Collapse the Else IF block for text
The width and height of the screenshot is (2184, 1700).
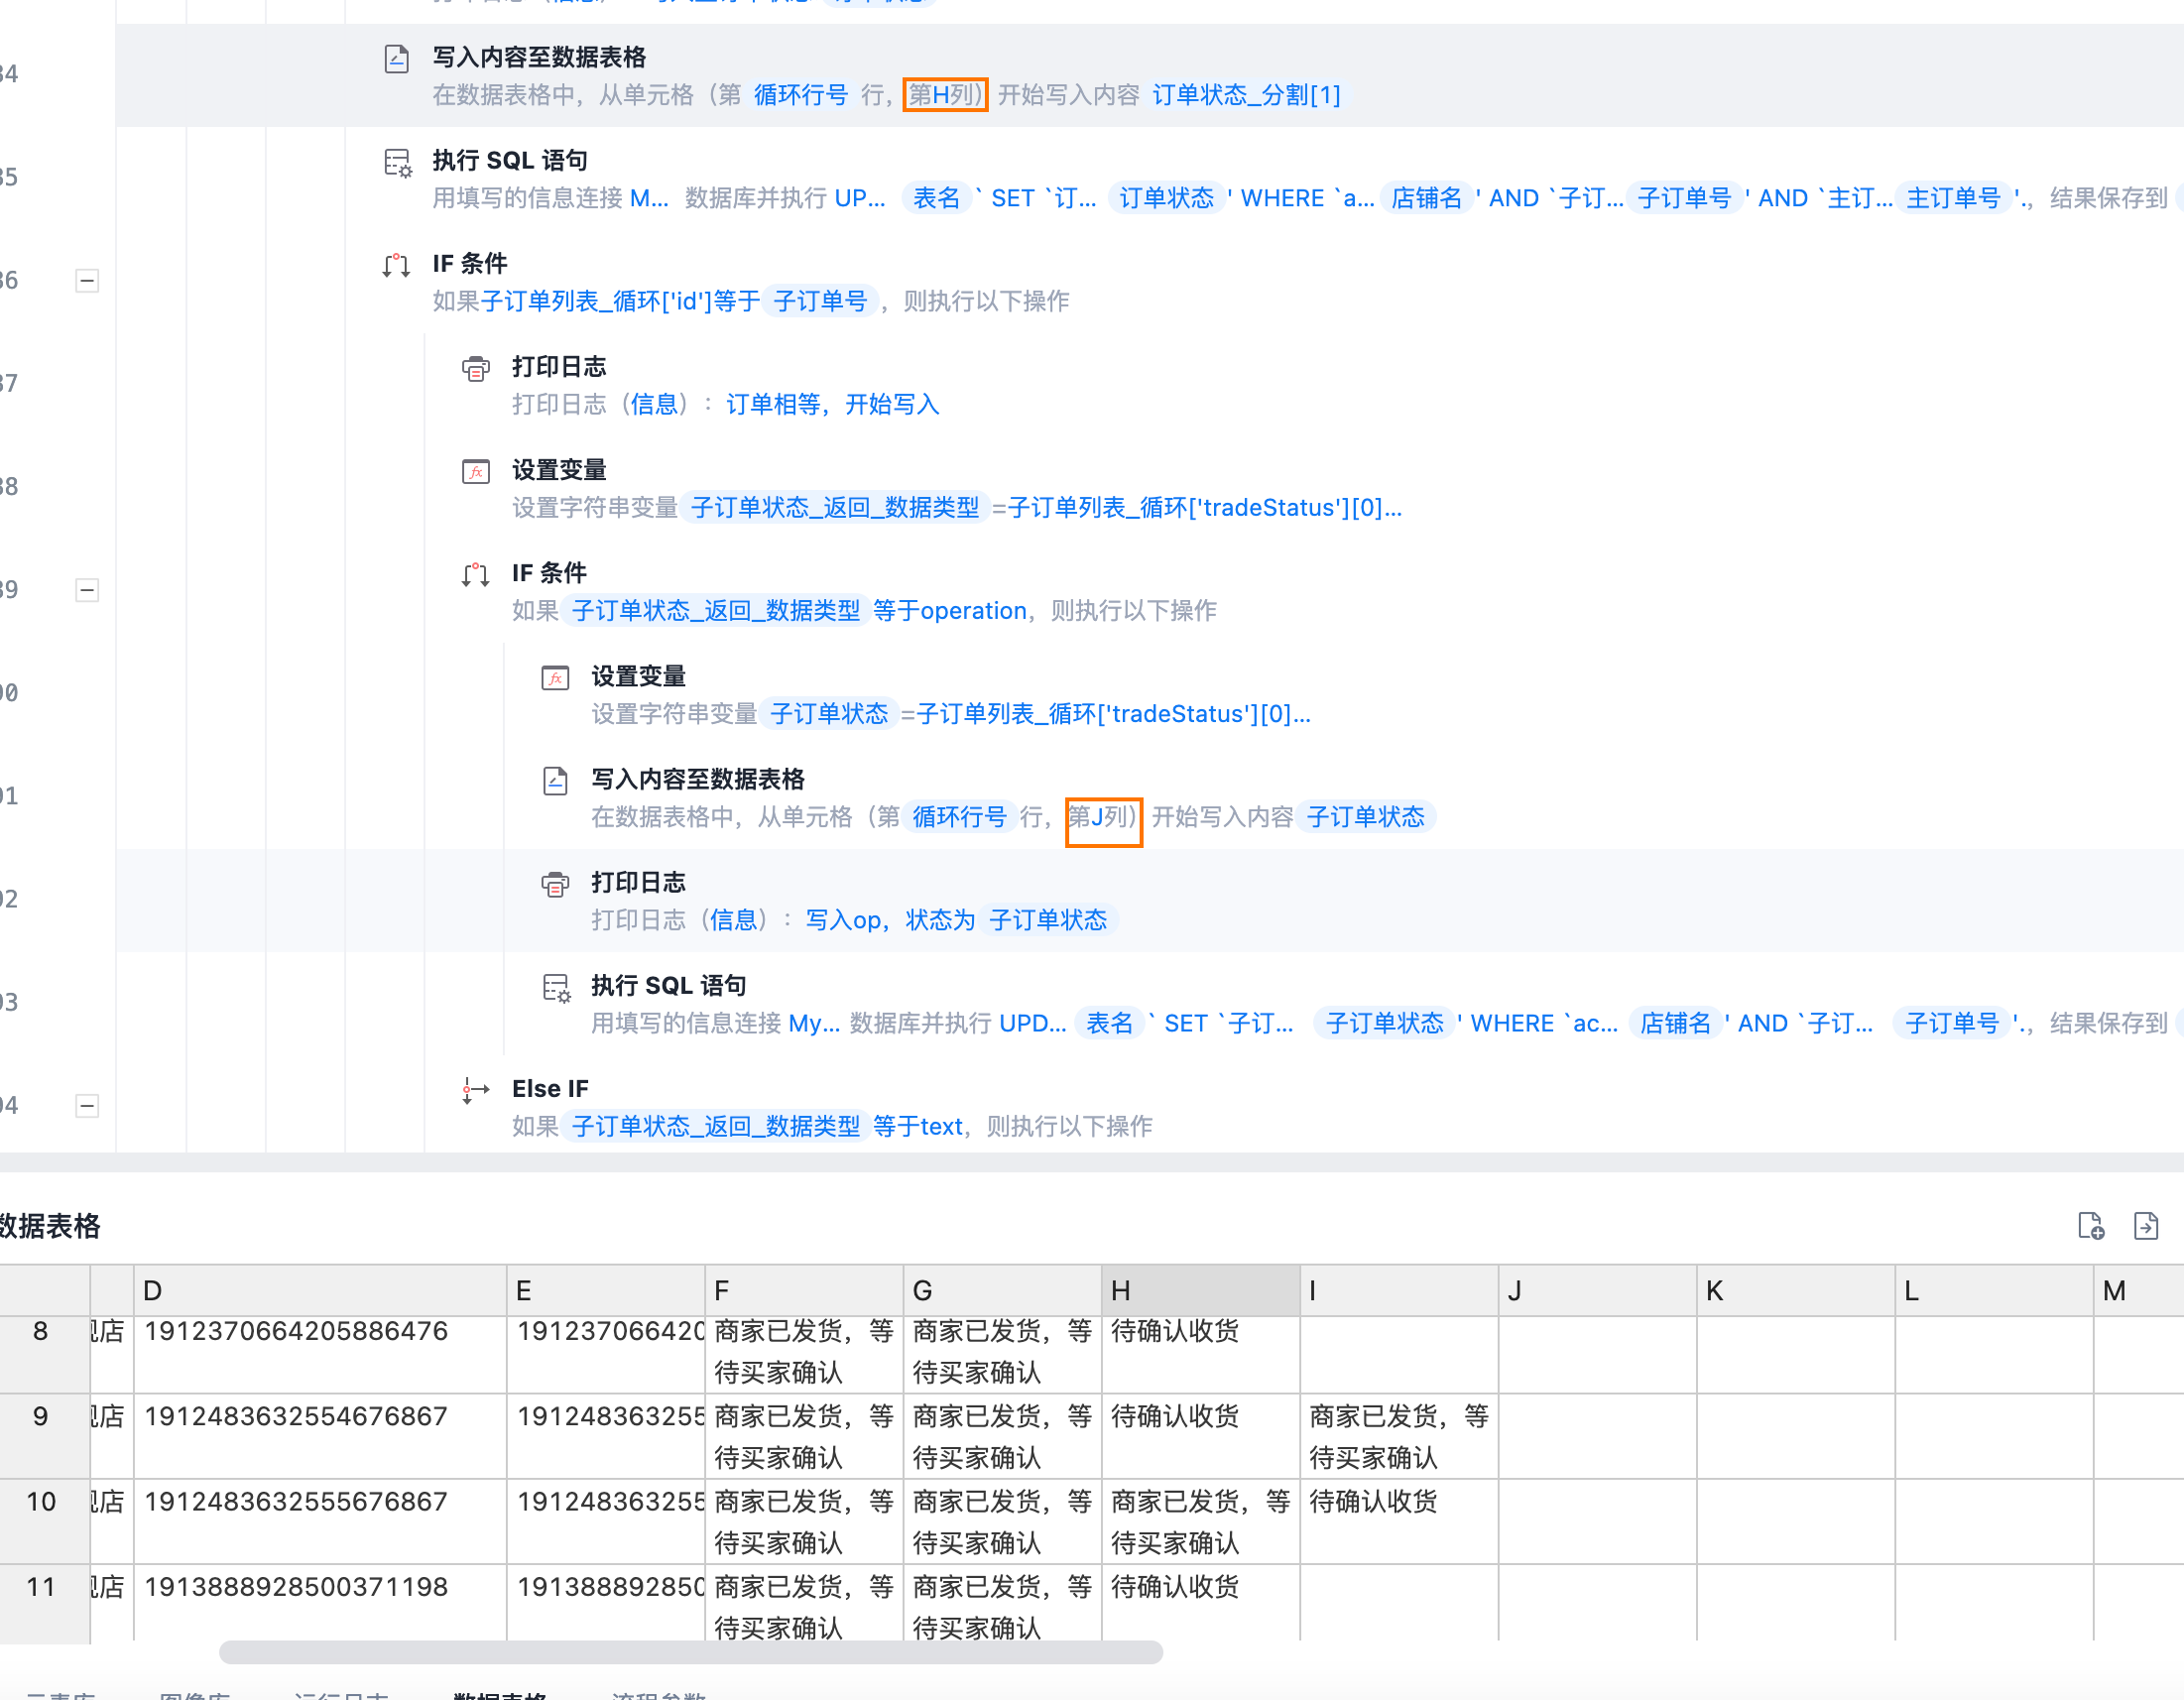(87, 1105)
